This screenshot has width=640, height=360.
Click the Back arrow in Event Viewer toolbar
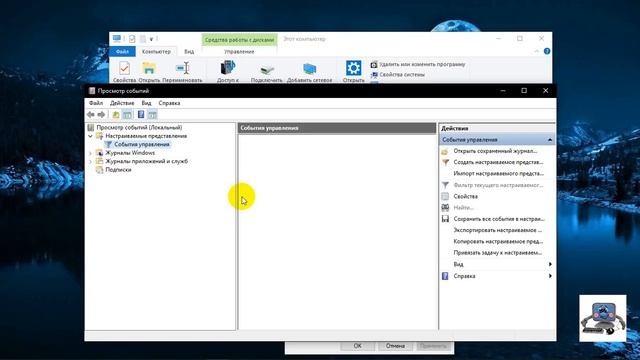click(91, 115)
